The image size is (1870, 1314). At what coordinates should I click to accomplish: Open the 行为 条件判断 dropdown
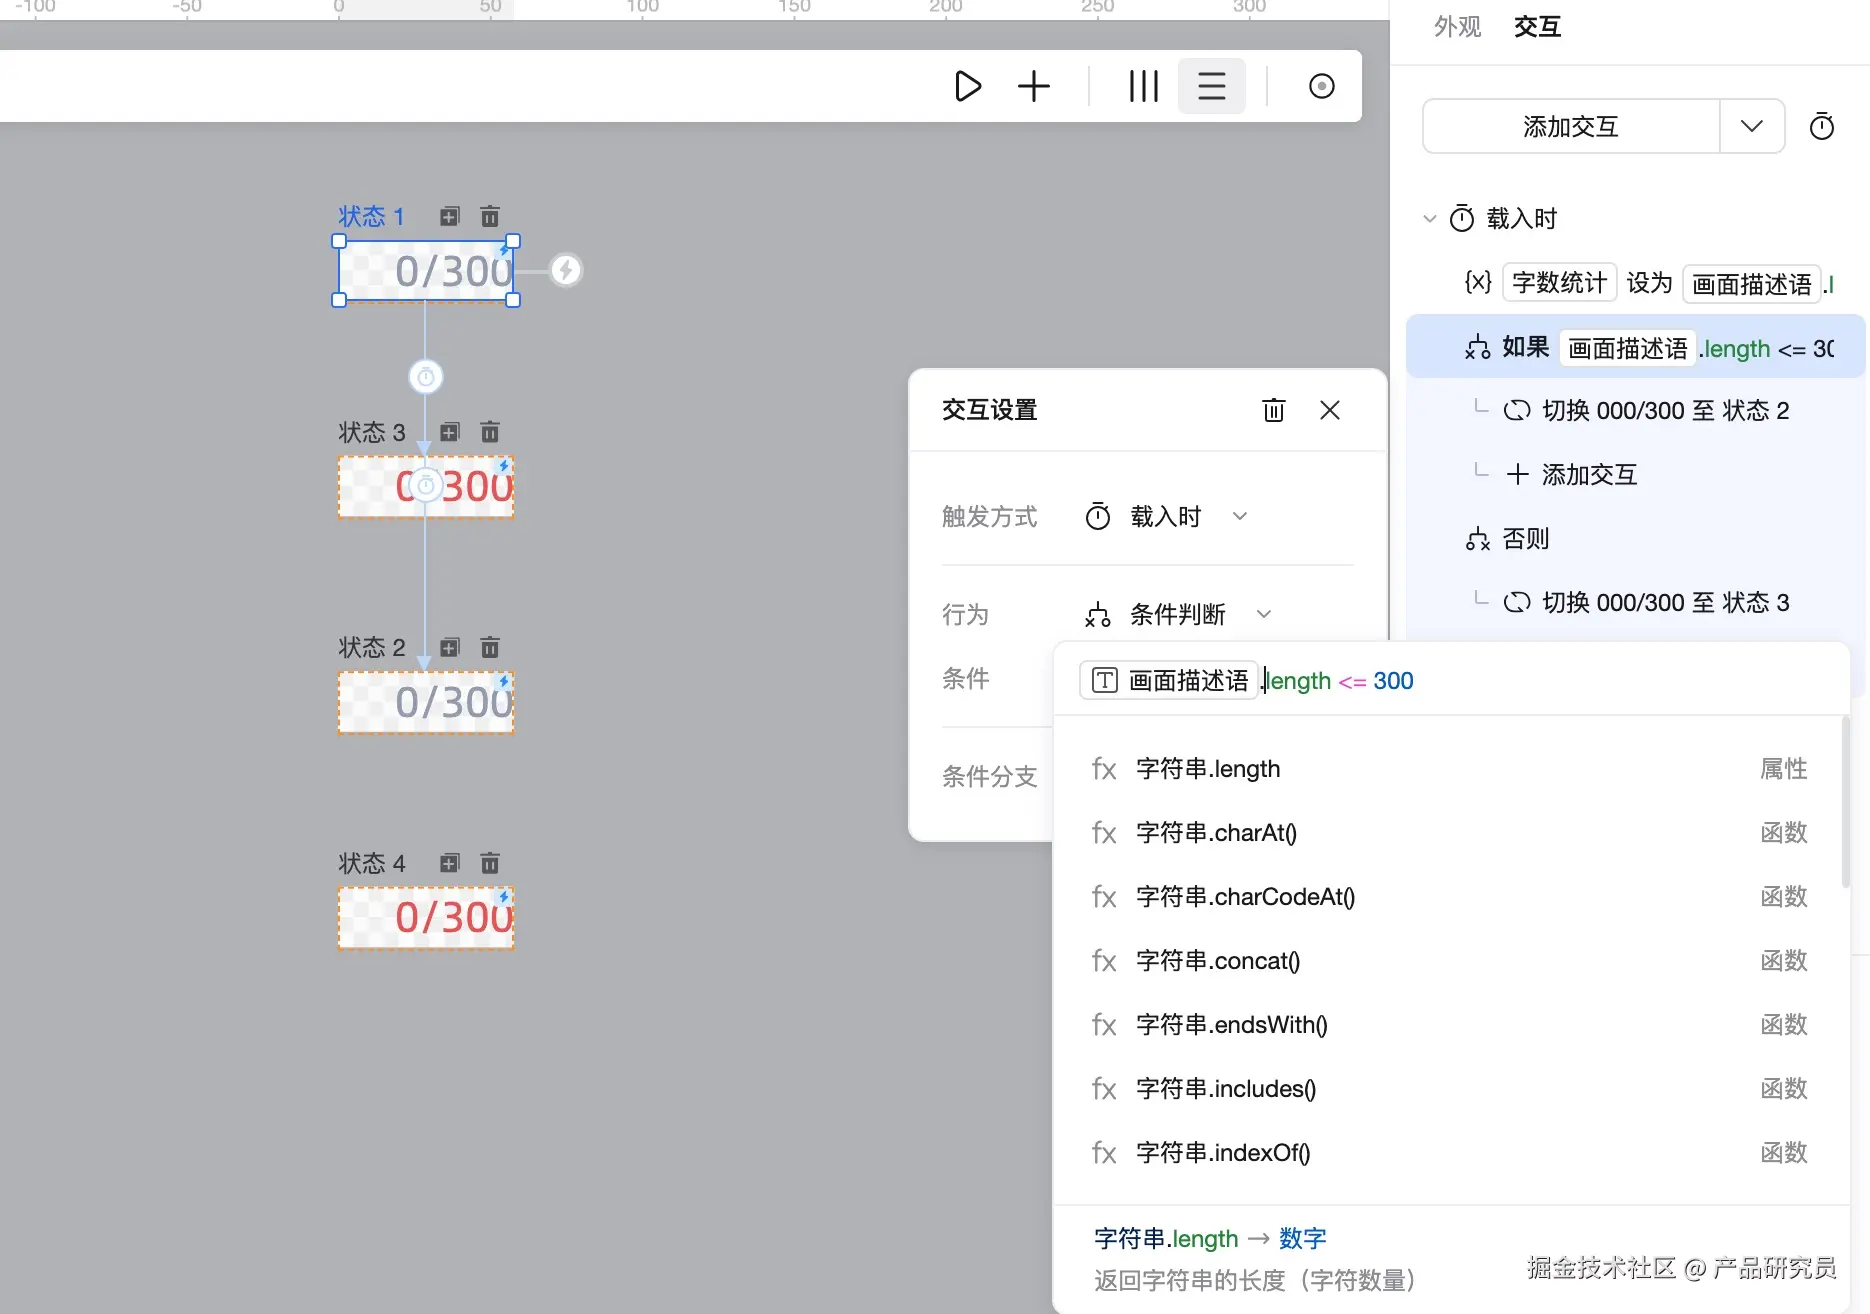(1178, 615)
